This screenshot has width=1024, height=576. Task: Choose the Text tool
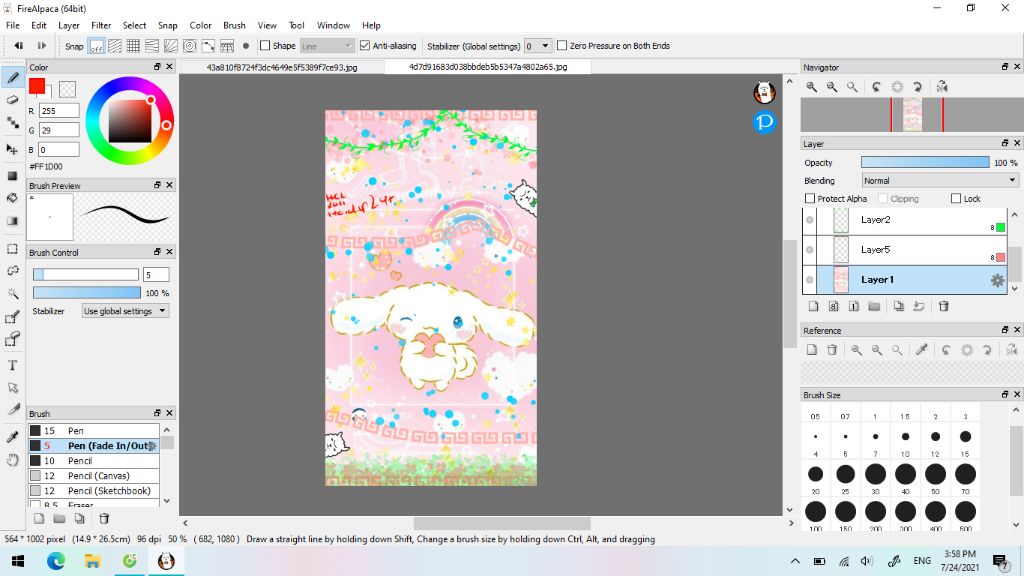(12, 366)
